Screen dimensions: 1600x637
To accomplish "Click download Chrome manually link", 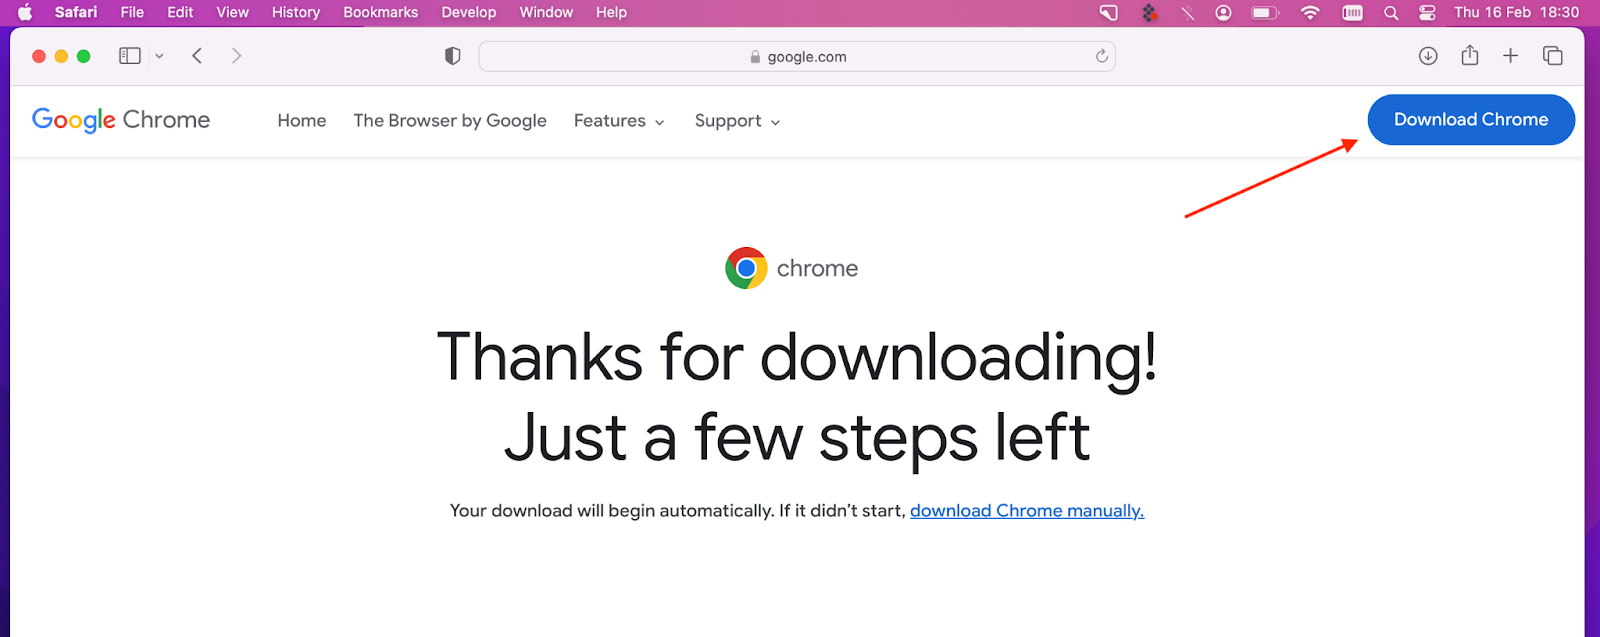I will pos(1027,511).
